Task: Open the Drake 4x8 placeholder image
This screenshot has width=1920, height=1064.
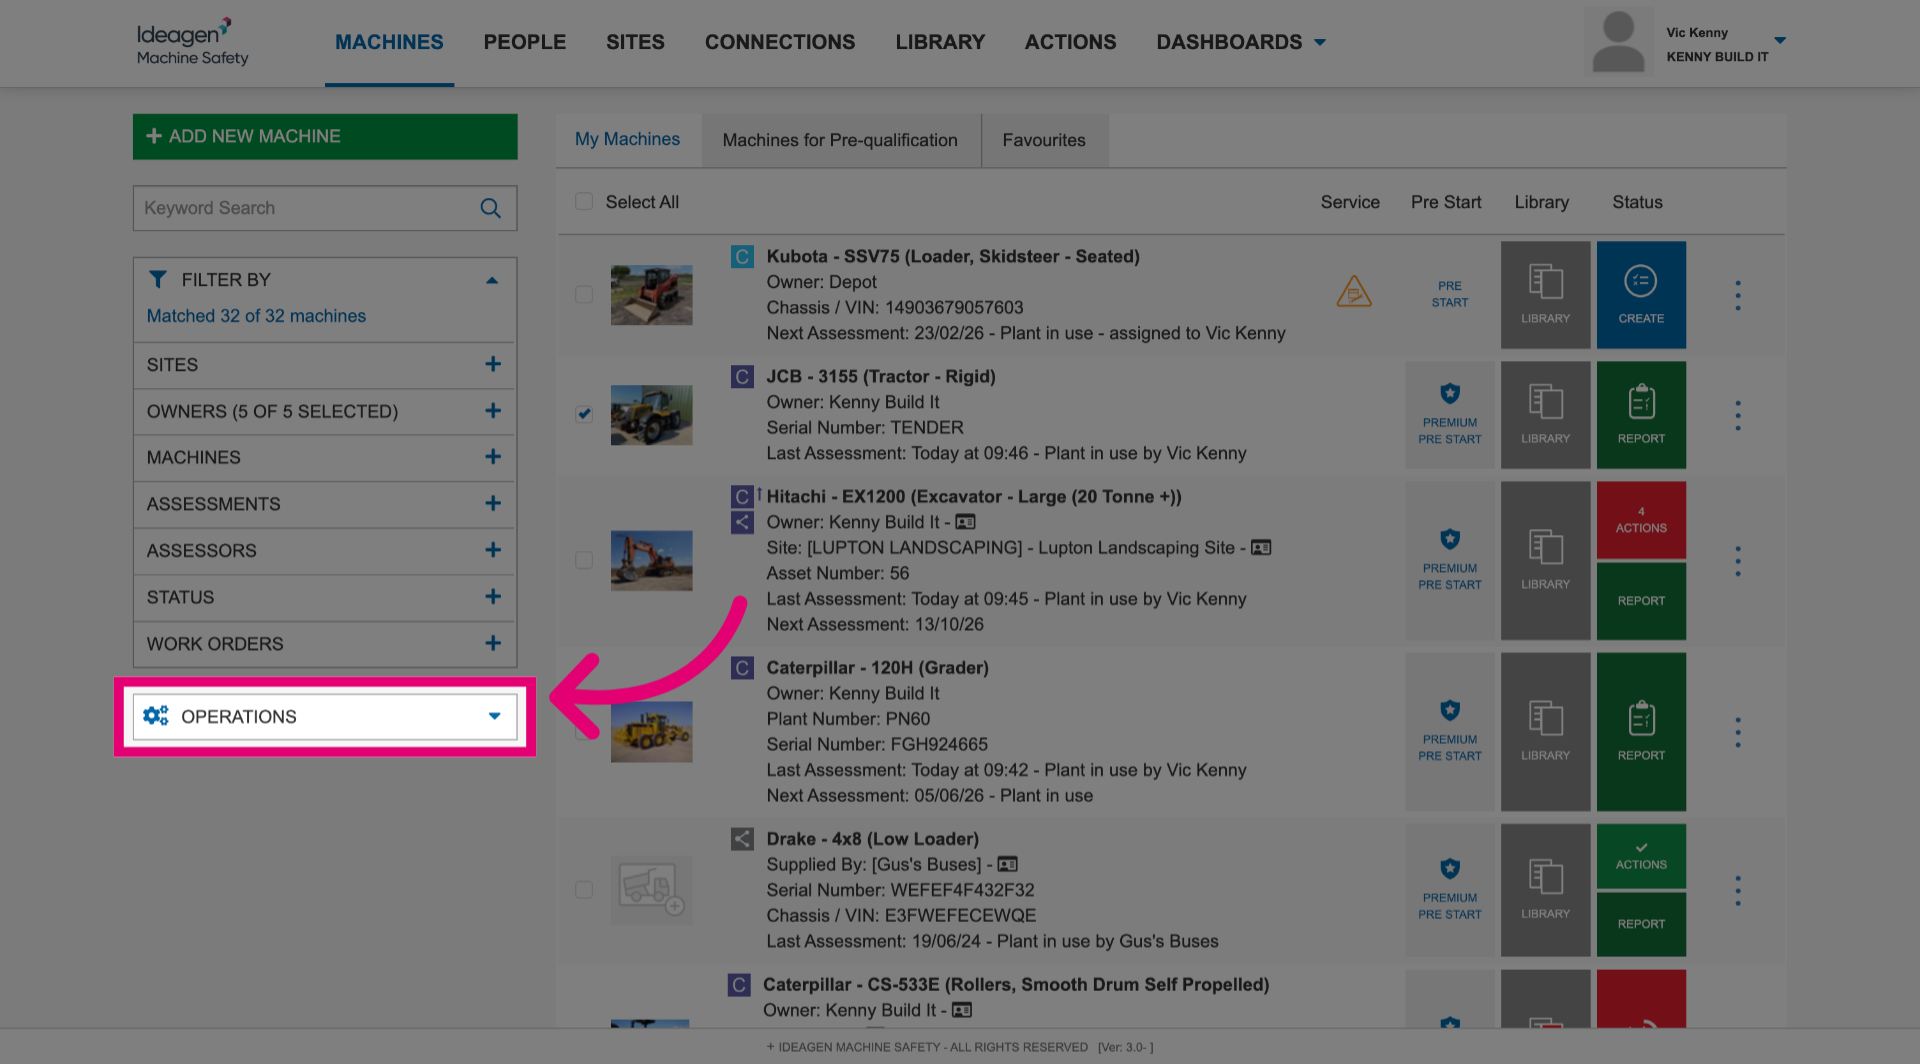Action: tap(651, 890)
